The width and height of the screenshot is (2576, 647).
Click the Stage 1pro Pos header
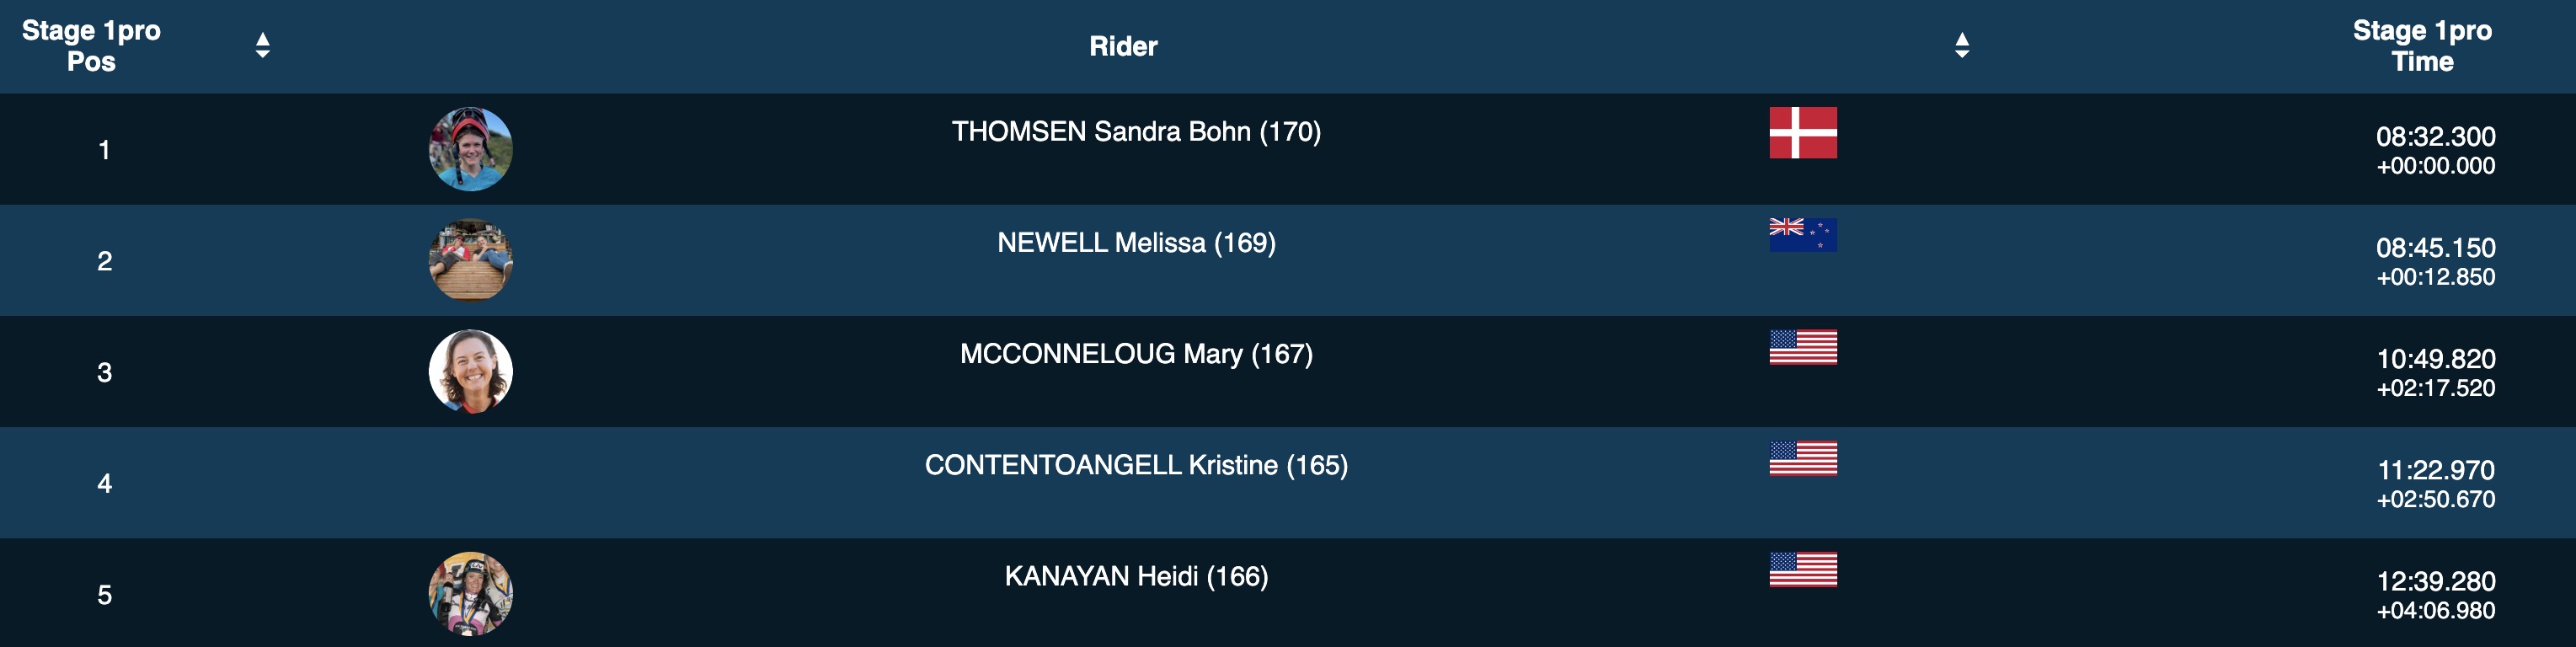[91, 46]
